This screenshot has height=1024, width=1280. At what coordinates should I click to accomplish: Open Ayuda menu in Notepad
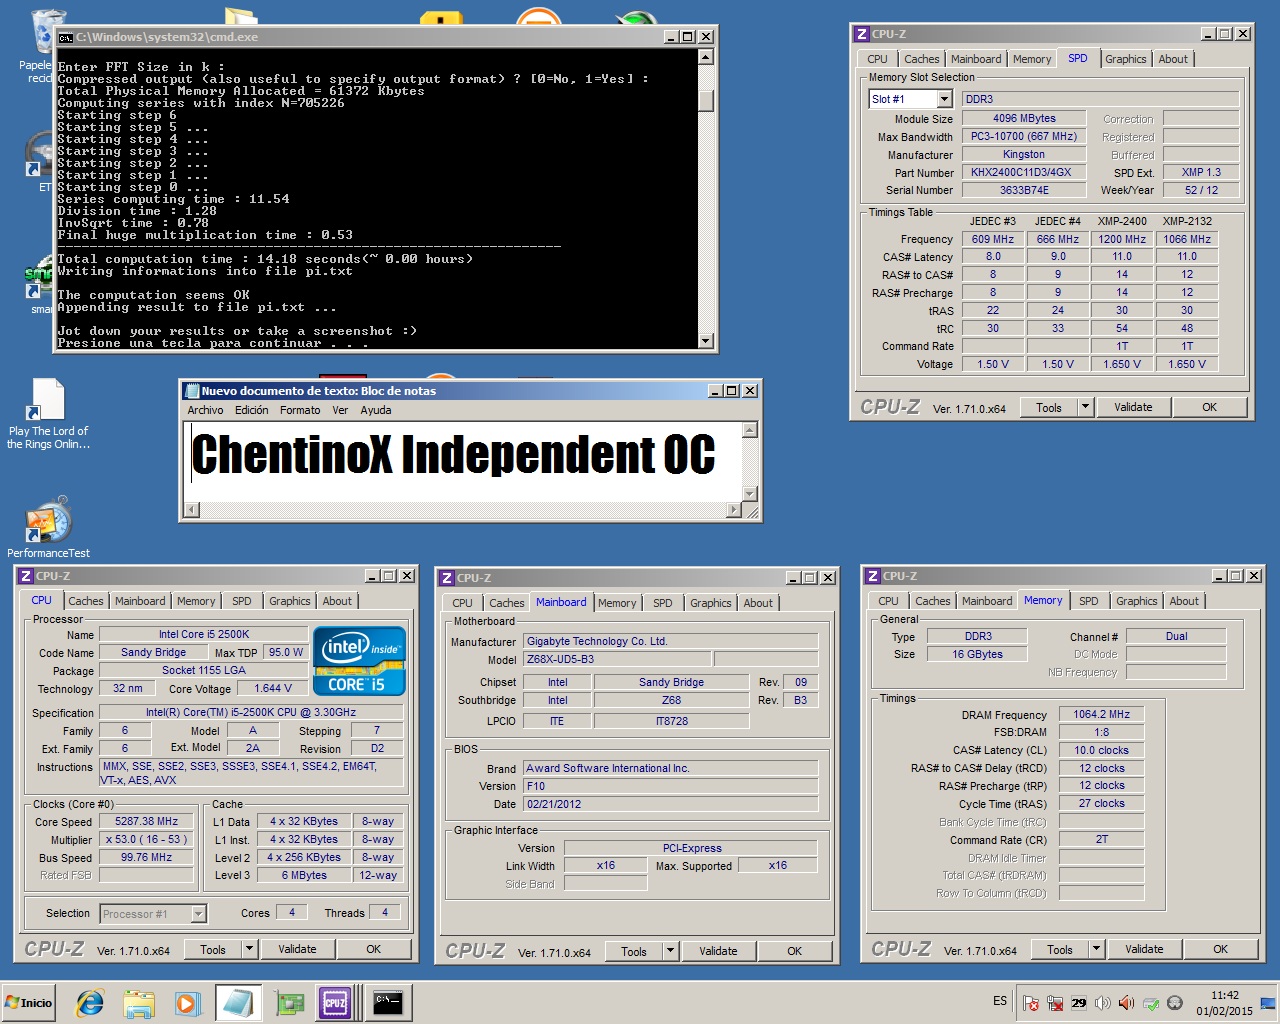(x=376, y=410)
